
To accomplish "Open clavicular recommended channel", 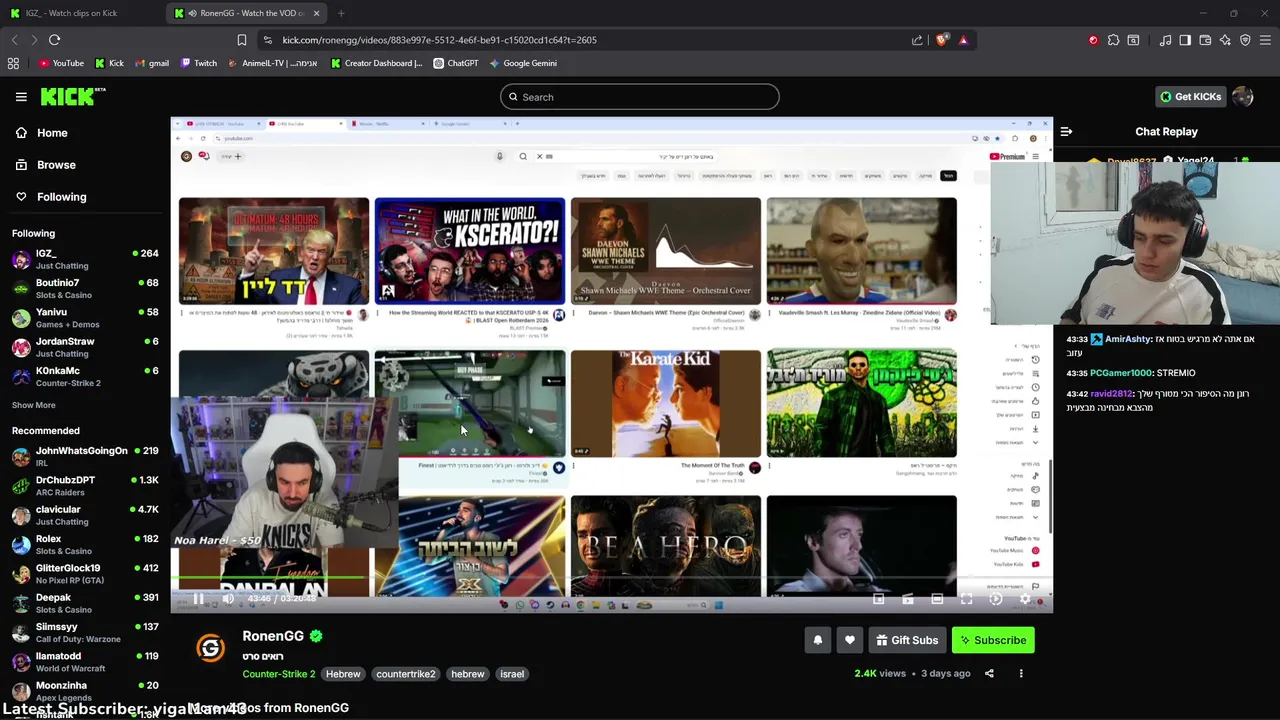I will click(85, 515).
